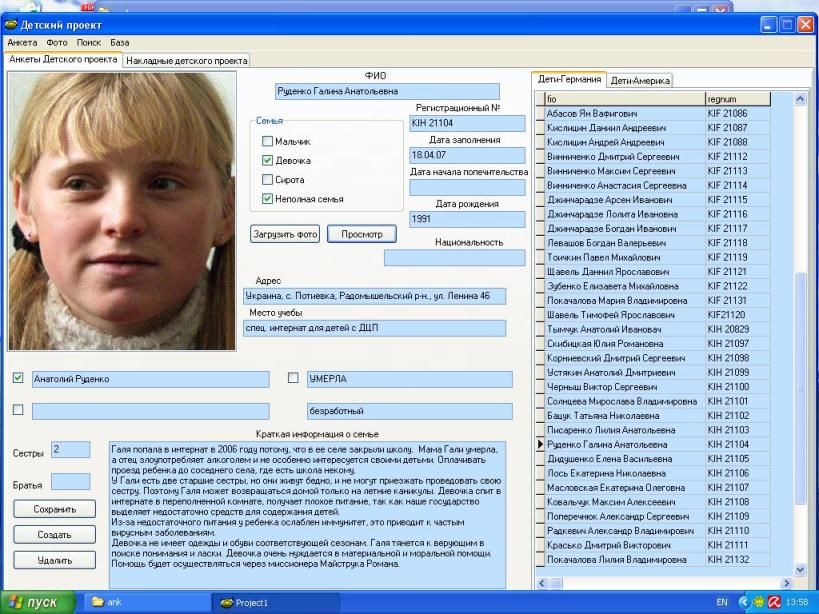Click the regnum cell KIH 20829
Image resolution: width=819 pixels, height=614 pixels.
[x=738, y=329]
